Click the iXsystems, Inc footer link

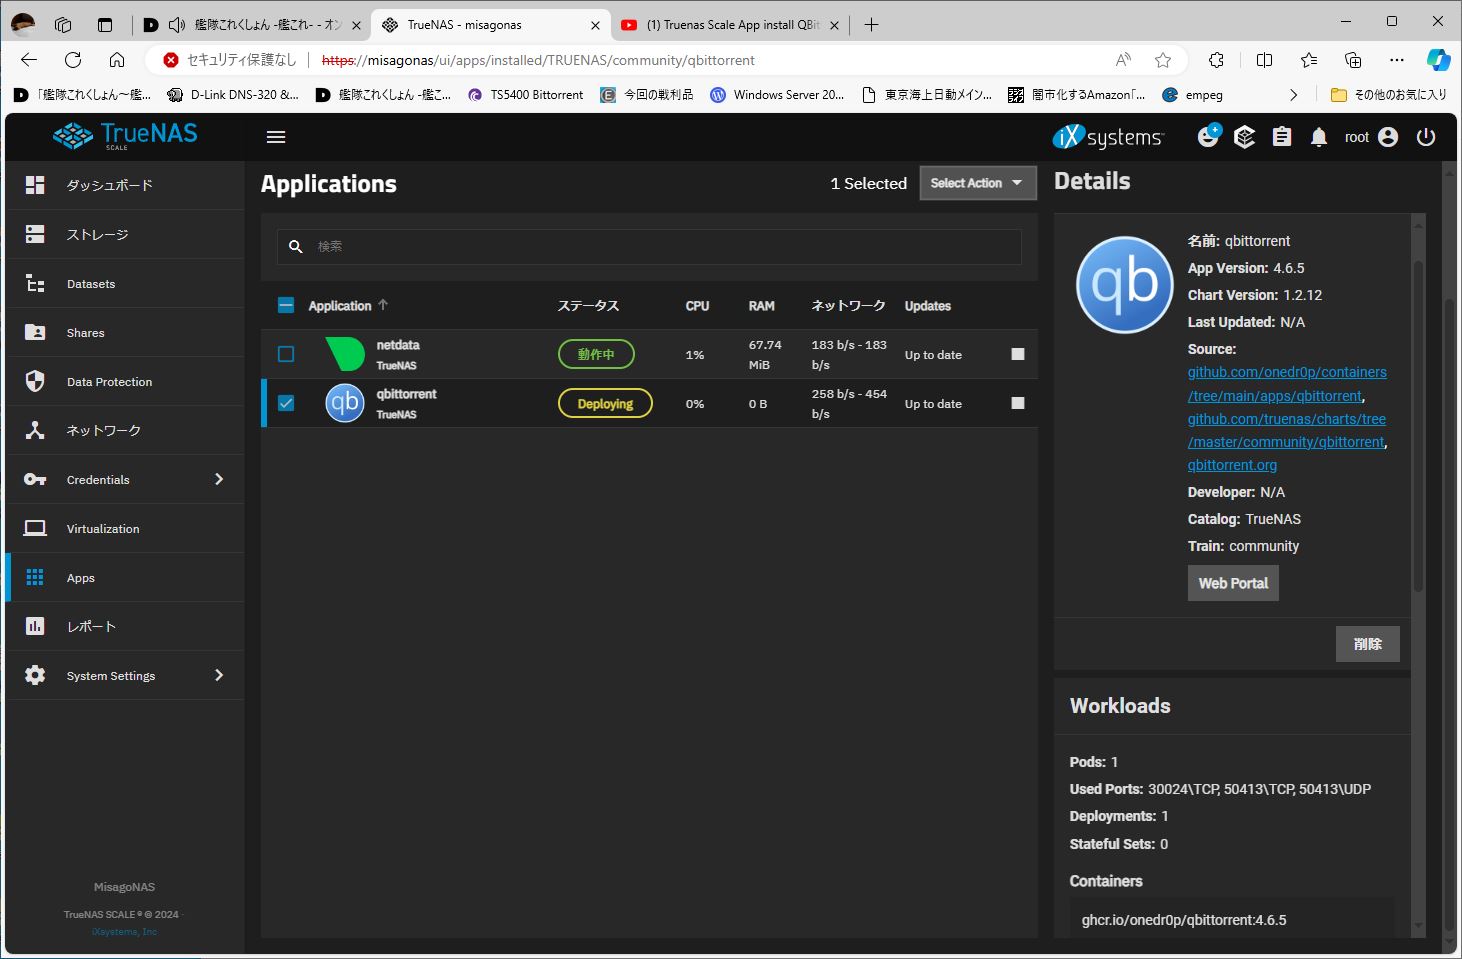click(124, 932)
